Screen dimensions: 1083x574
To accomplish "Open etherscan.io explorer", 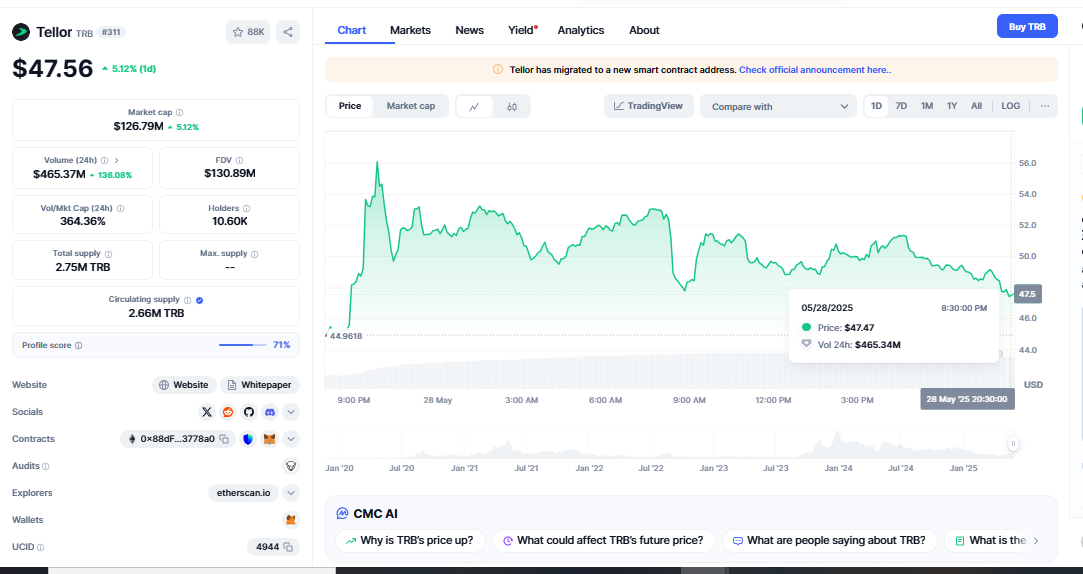I will point(244,493).
